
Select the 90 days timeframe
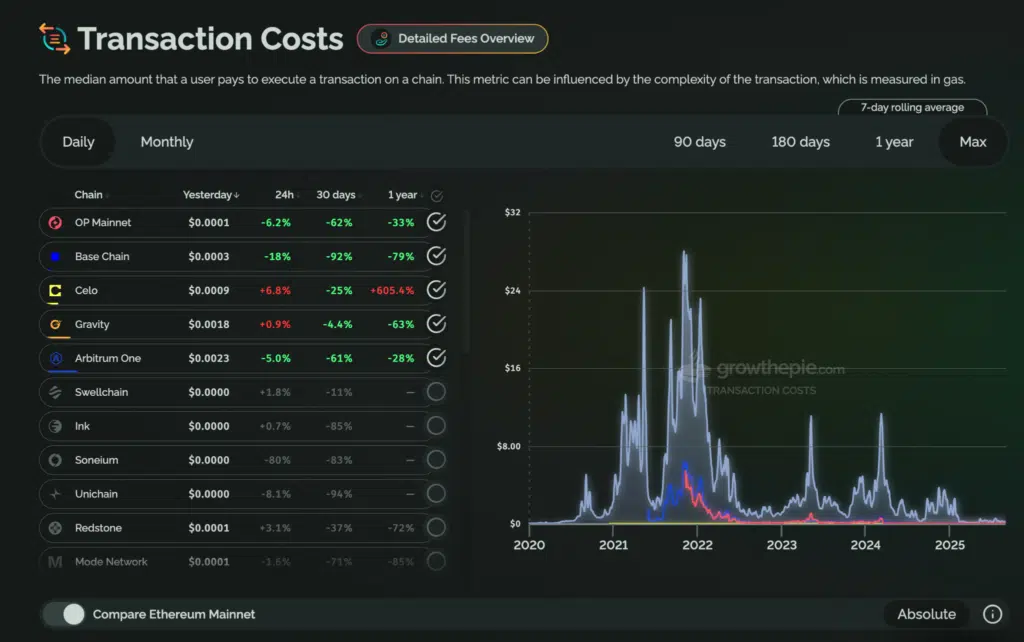[x=699, y=142]
